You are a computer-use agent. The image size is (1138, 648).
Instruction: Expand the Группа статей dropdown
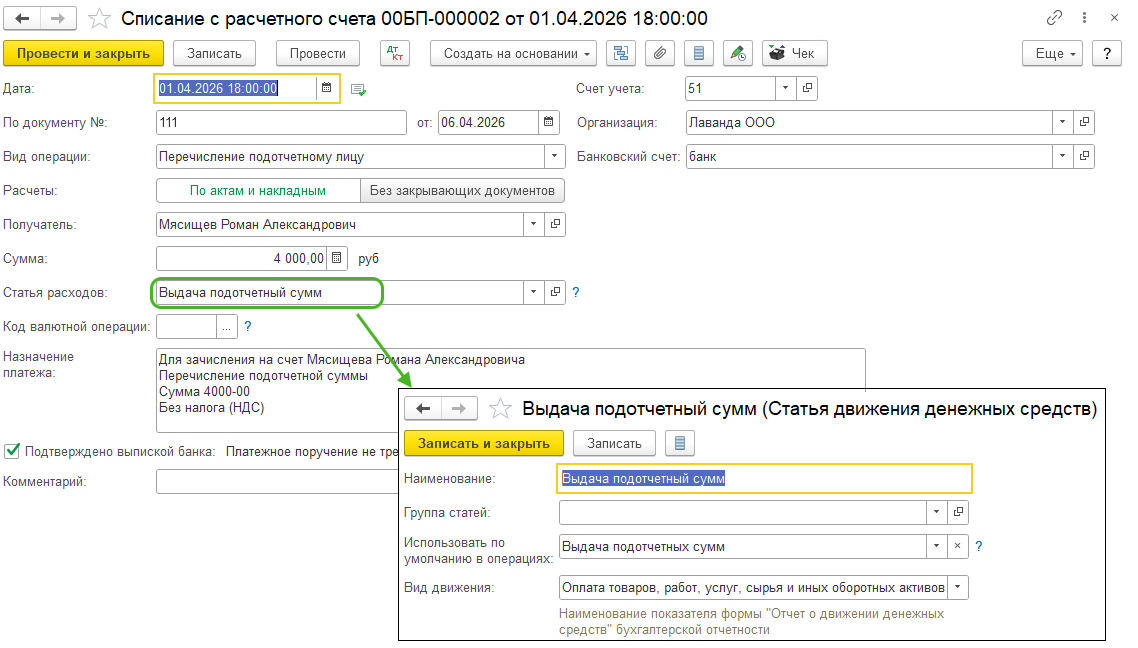[x=936, y=512]
